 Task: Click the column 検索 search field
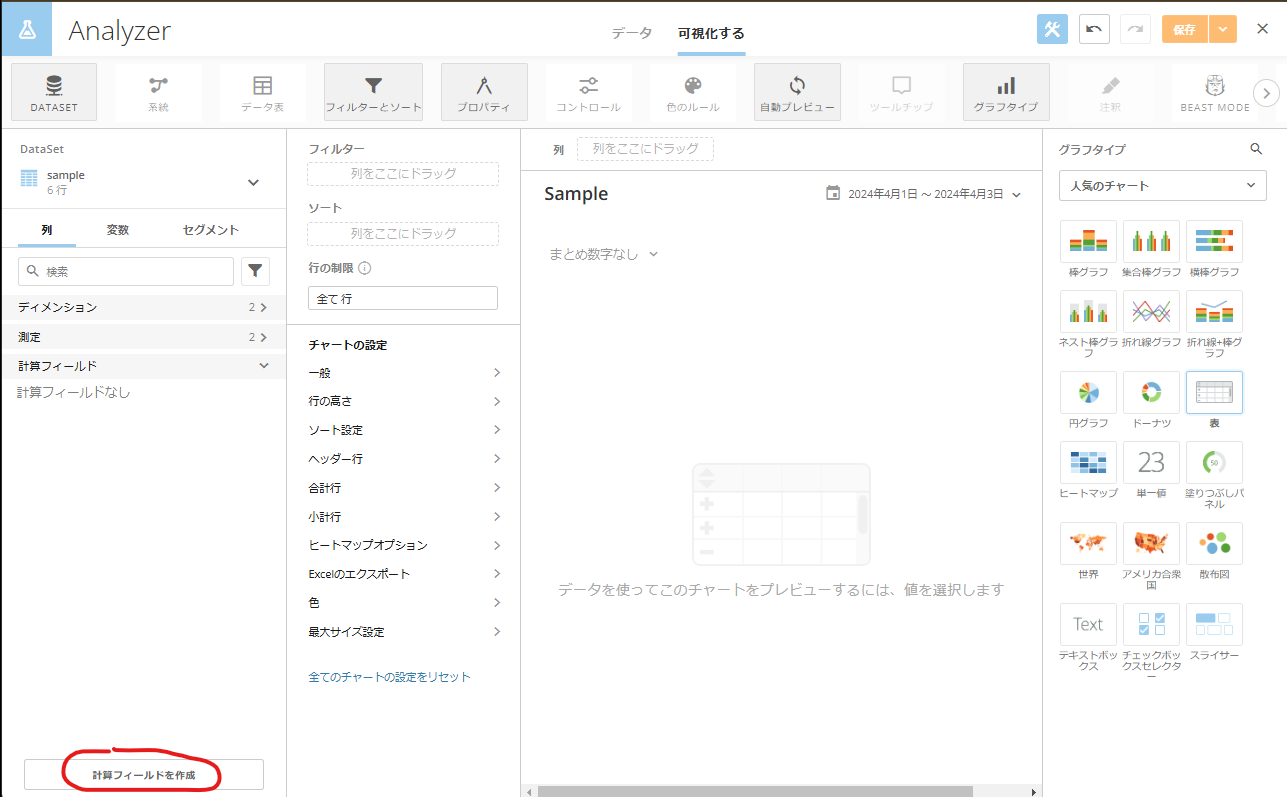(126, 271)
